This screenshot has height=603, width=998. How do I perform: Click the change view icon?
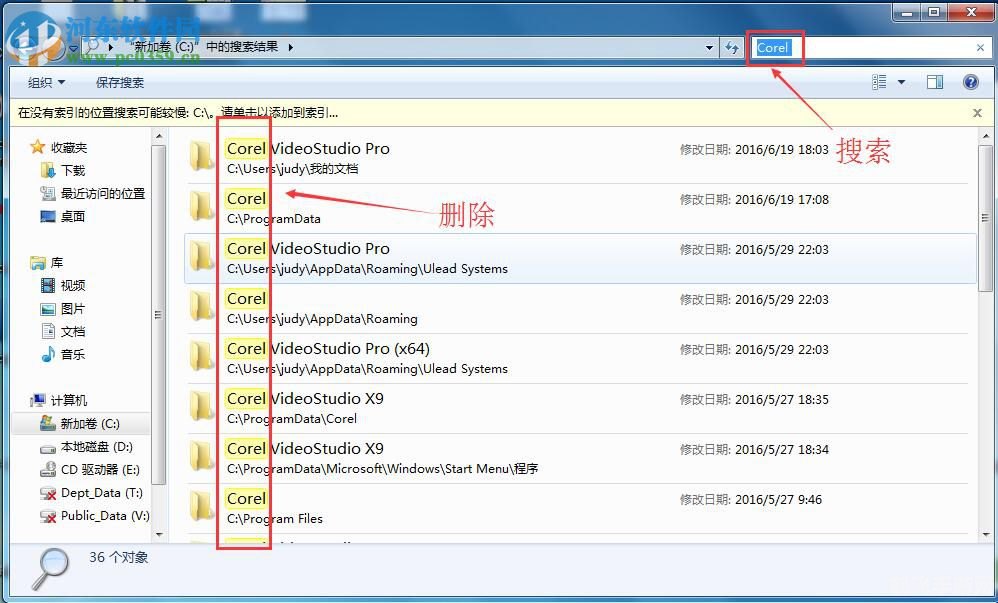pos(880,82)
